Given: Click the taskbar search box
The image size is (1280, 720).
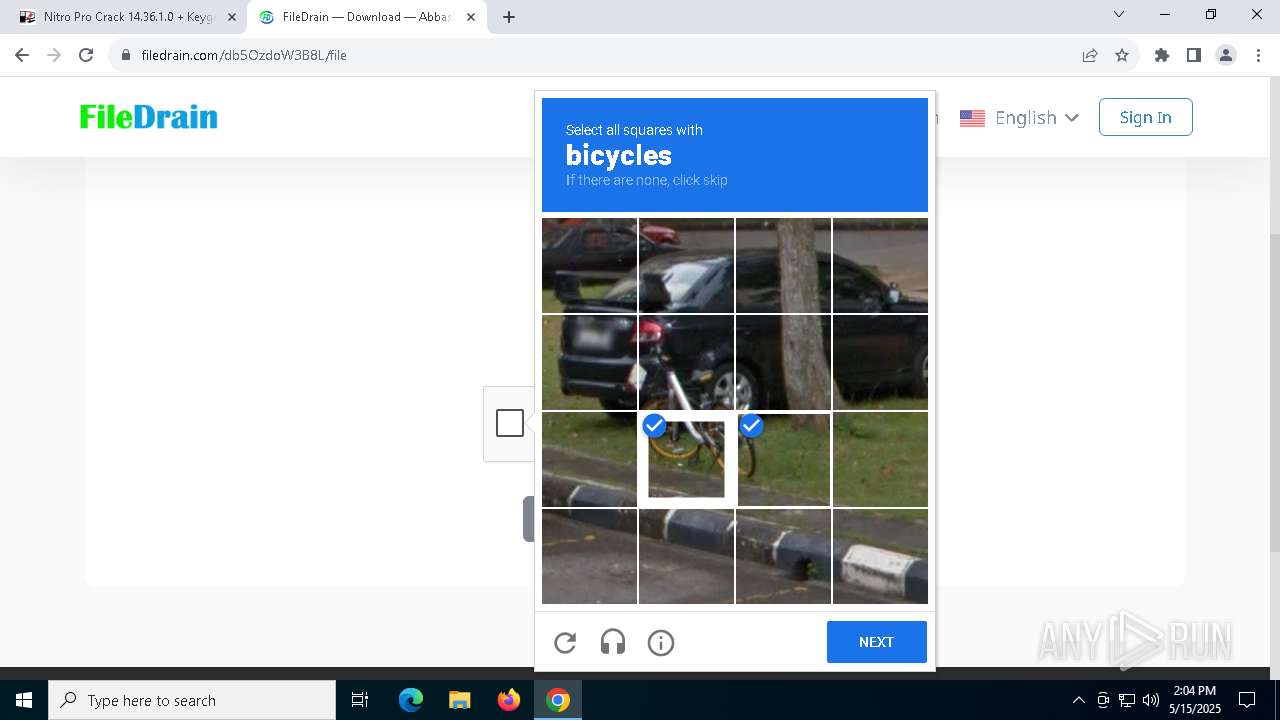Looking at the screenshot, I should click(192, 700).
